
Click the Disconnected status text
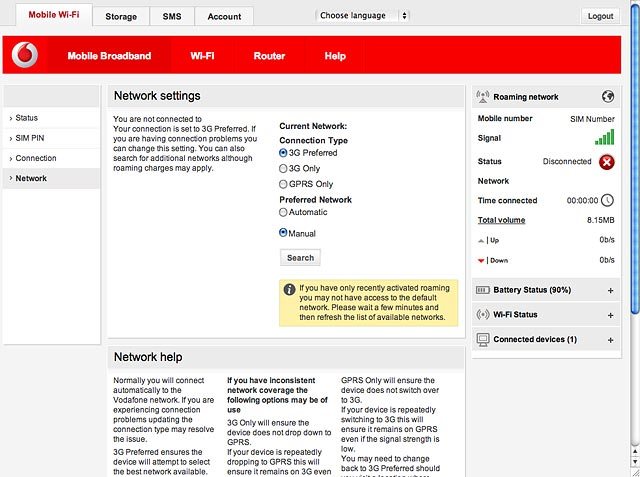[x=567, y=162]
